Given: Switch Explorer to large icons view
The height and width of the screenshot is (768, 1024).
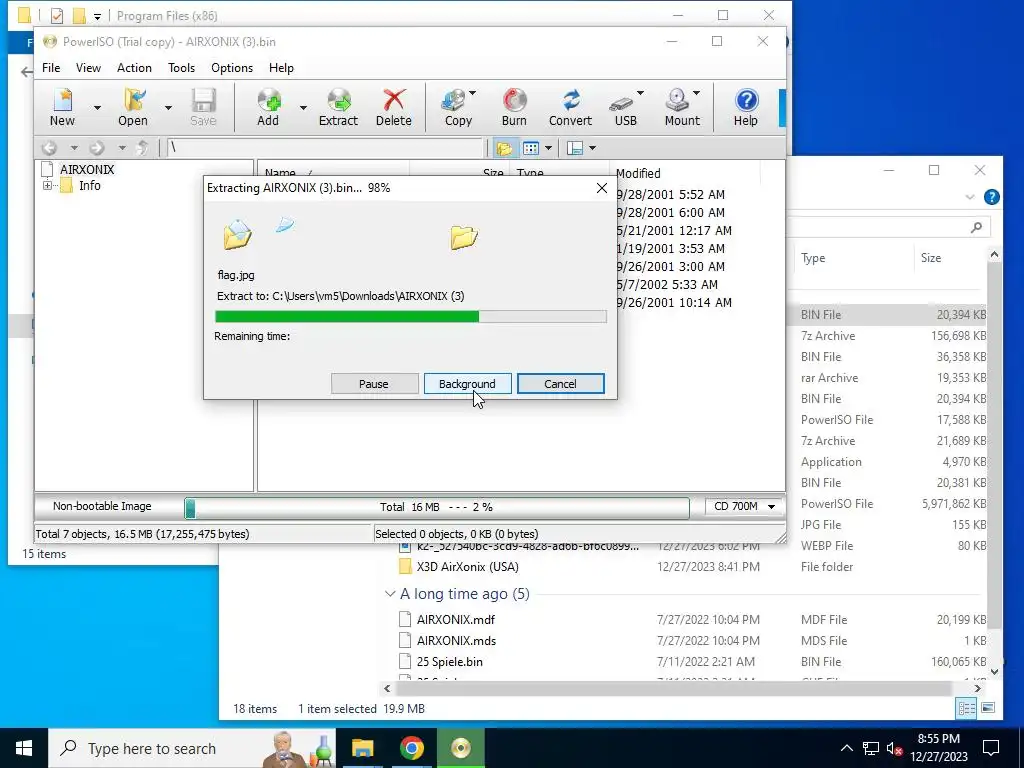Looking at the screenshot, I should pyautogui.click(x=988, y=708).
